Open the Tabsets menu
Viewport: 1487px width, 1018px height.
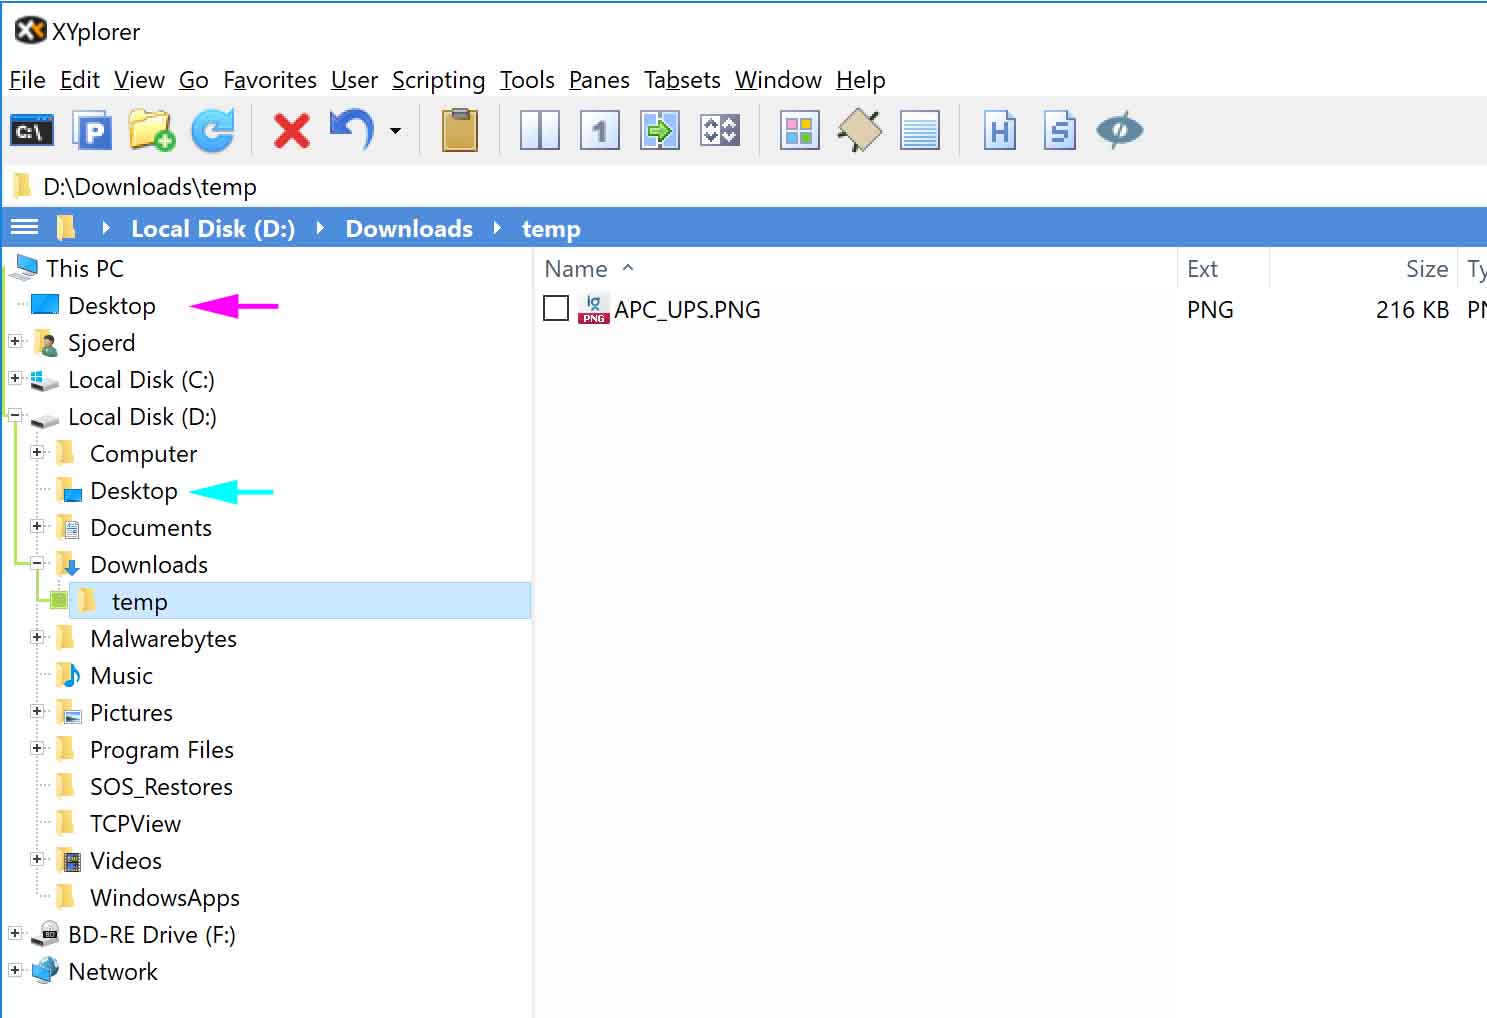[x=682, y=80]
